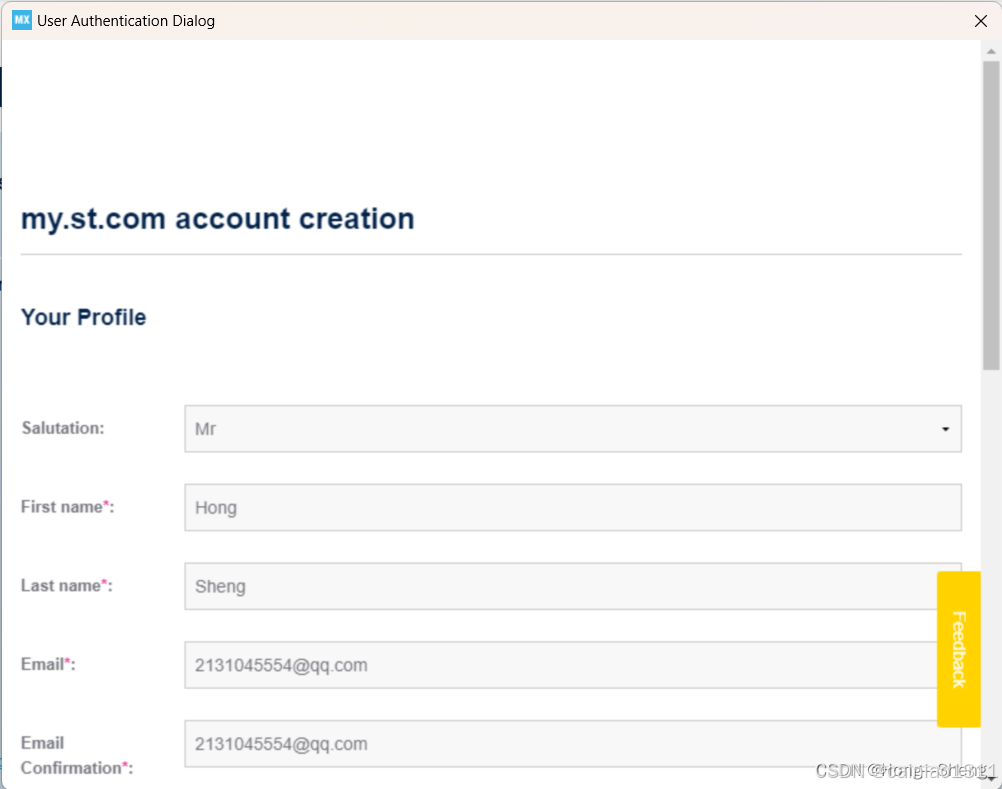
Task: Click the vertical scrollbar thumb
Action: pyautogui.click(x=991, y=215)
